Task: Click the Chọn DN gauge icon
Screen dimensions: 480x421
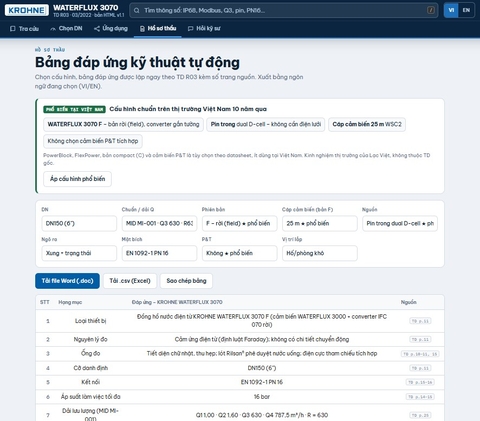Action: point(53,29)
